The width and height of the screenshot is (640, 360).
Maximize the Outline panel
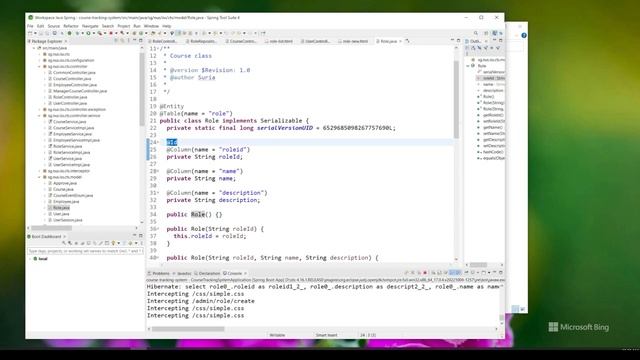tap(501, 41)
